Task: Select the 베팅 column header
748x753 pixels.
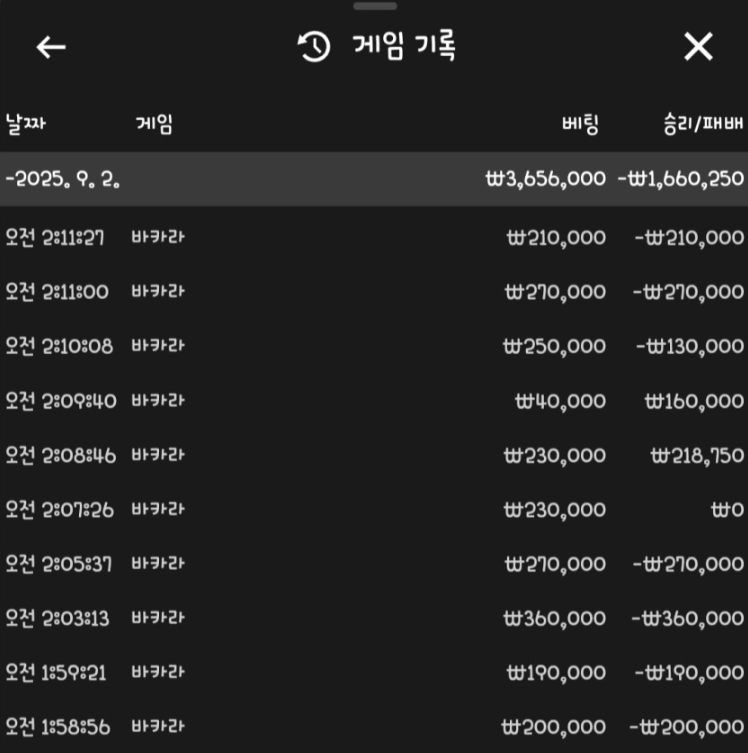Action: [x=580, y=124]
